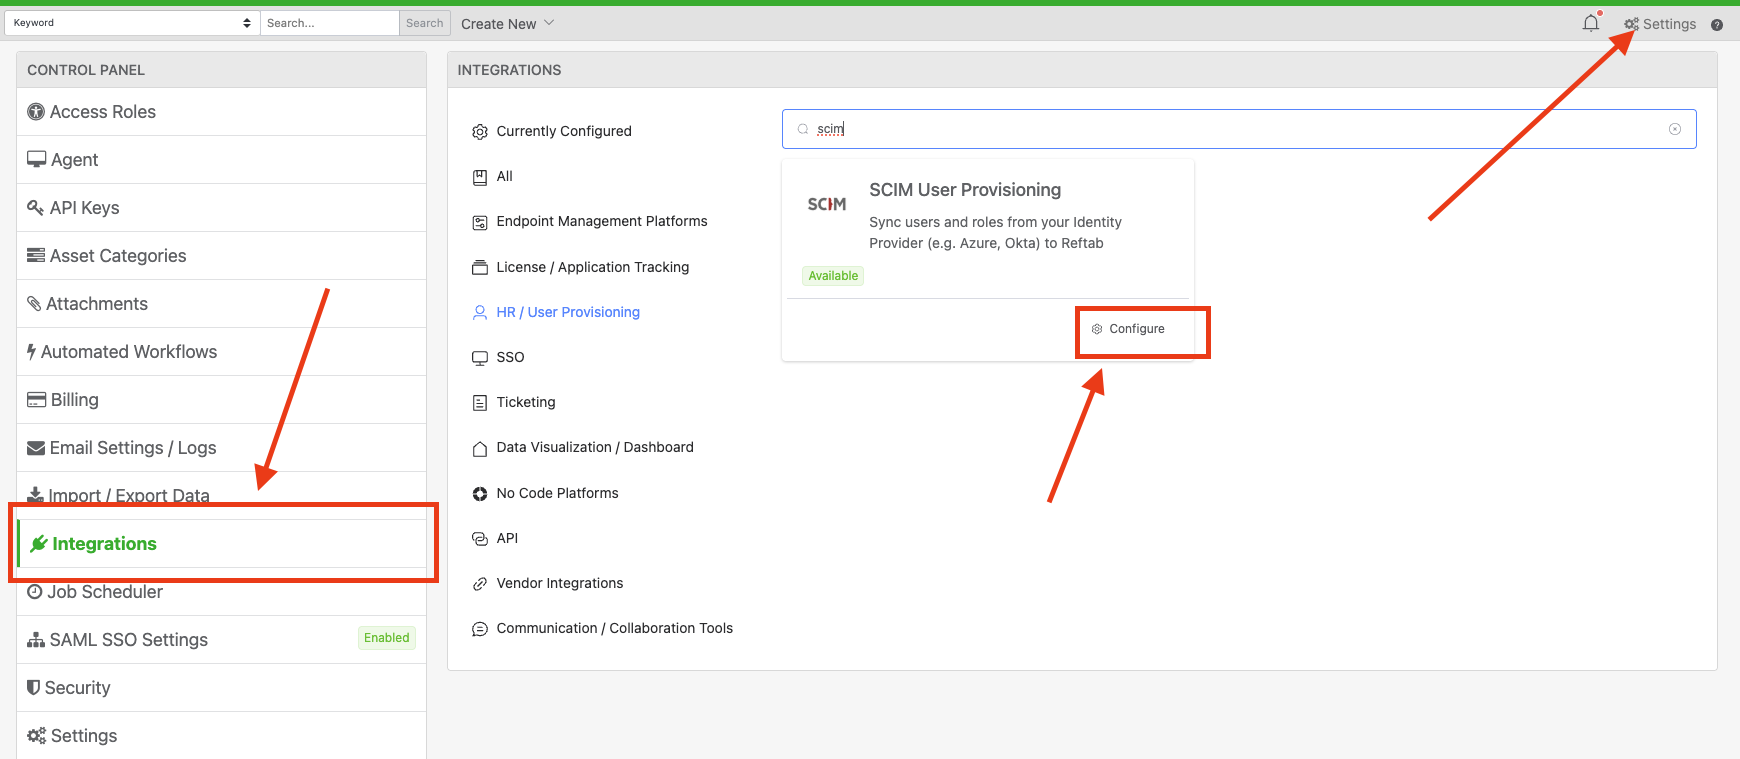
Task: Open the notifications bell icon
Action: pos(1590,23)
